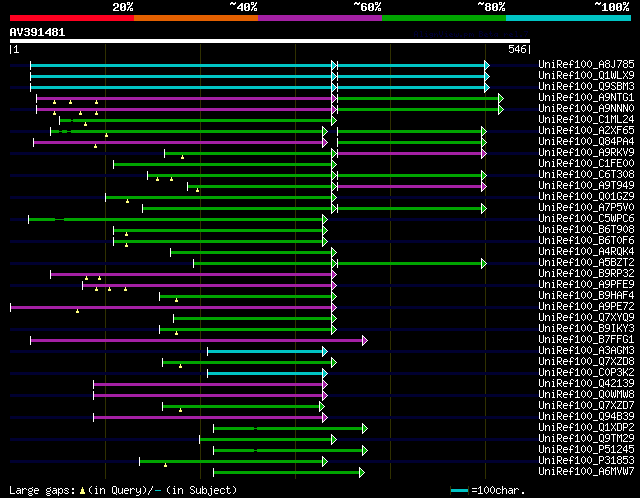This screenshot has height=498, width=640.
Task: Click the orange ~40% identity legend segment
Action: (196, 18)
